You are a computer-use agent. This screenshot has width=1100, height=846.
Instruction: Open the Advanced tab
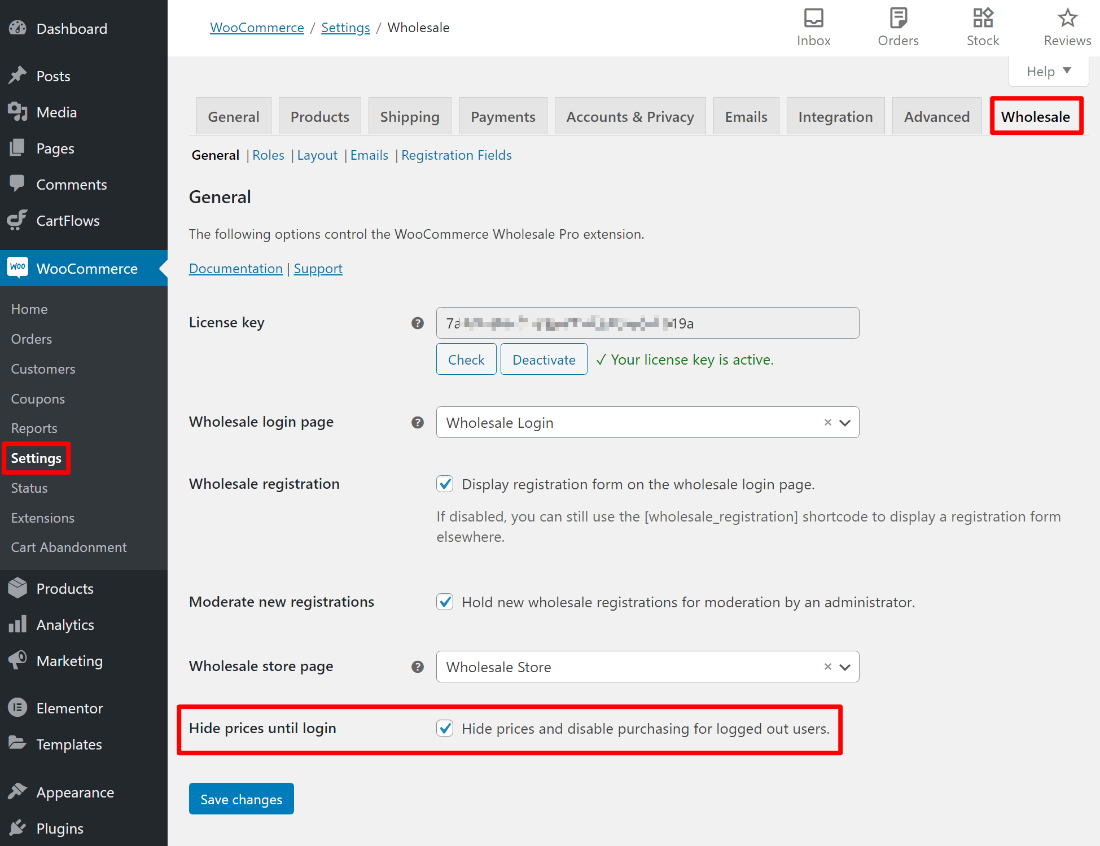[x=937, y=116]
